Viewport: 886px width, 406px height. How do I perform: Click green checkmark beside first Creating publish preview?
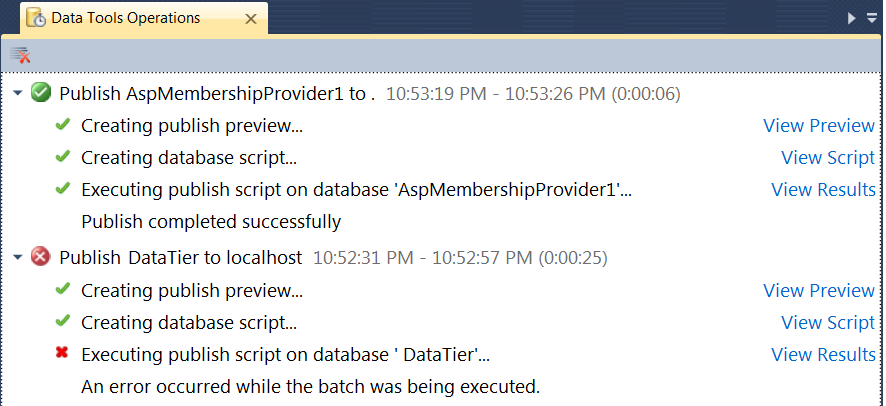63,124
